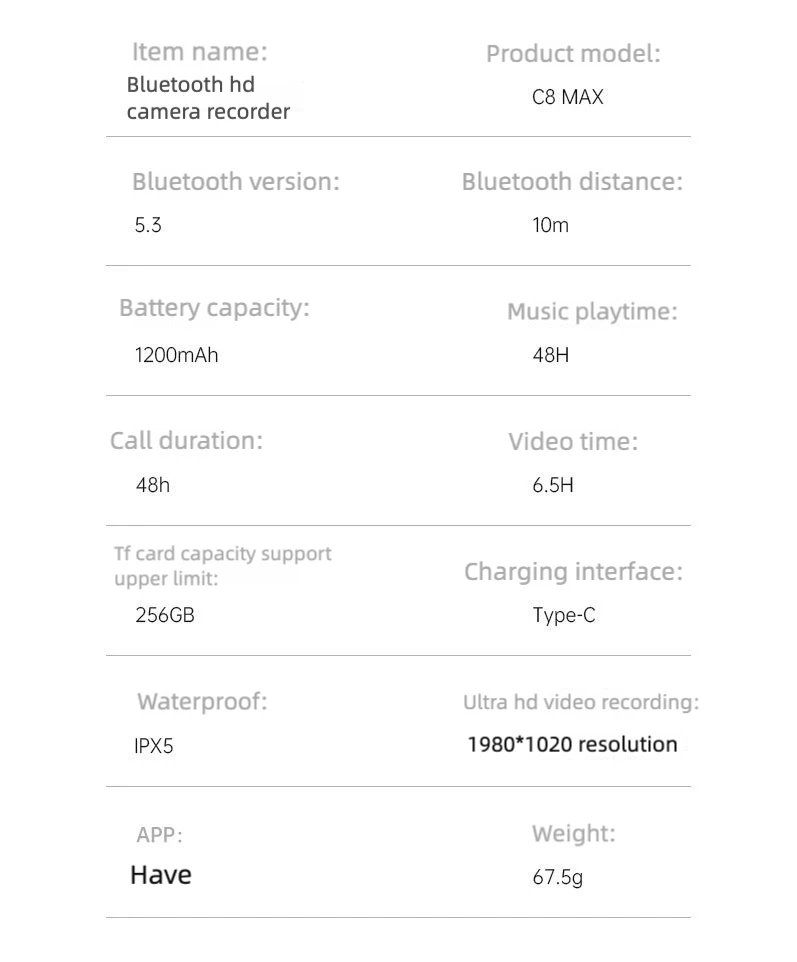Click the "Product model:" heading
Screen dimensions: 797x962
point(573,54)
